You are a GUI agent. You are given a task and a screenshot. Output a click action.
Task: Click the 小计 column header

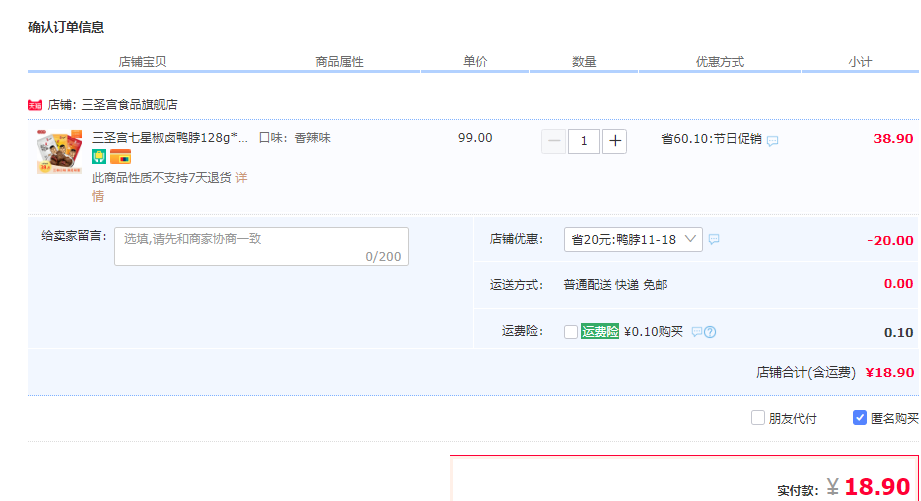coord(861,62)
